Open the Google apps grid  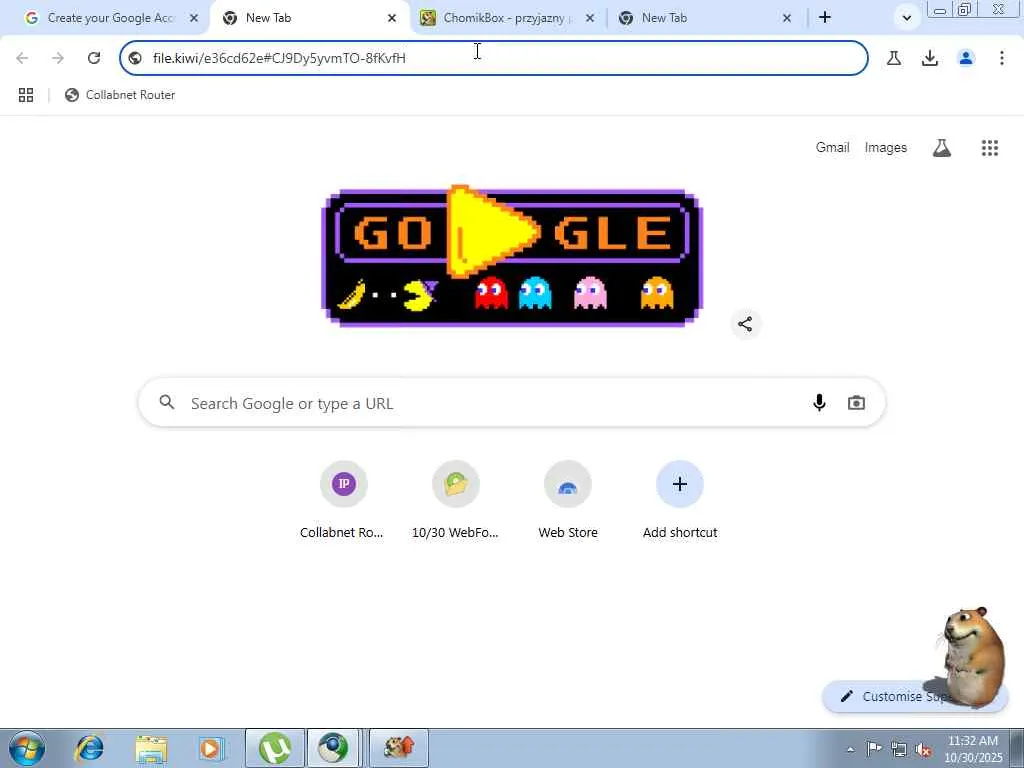[x=990, y=148]
